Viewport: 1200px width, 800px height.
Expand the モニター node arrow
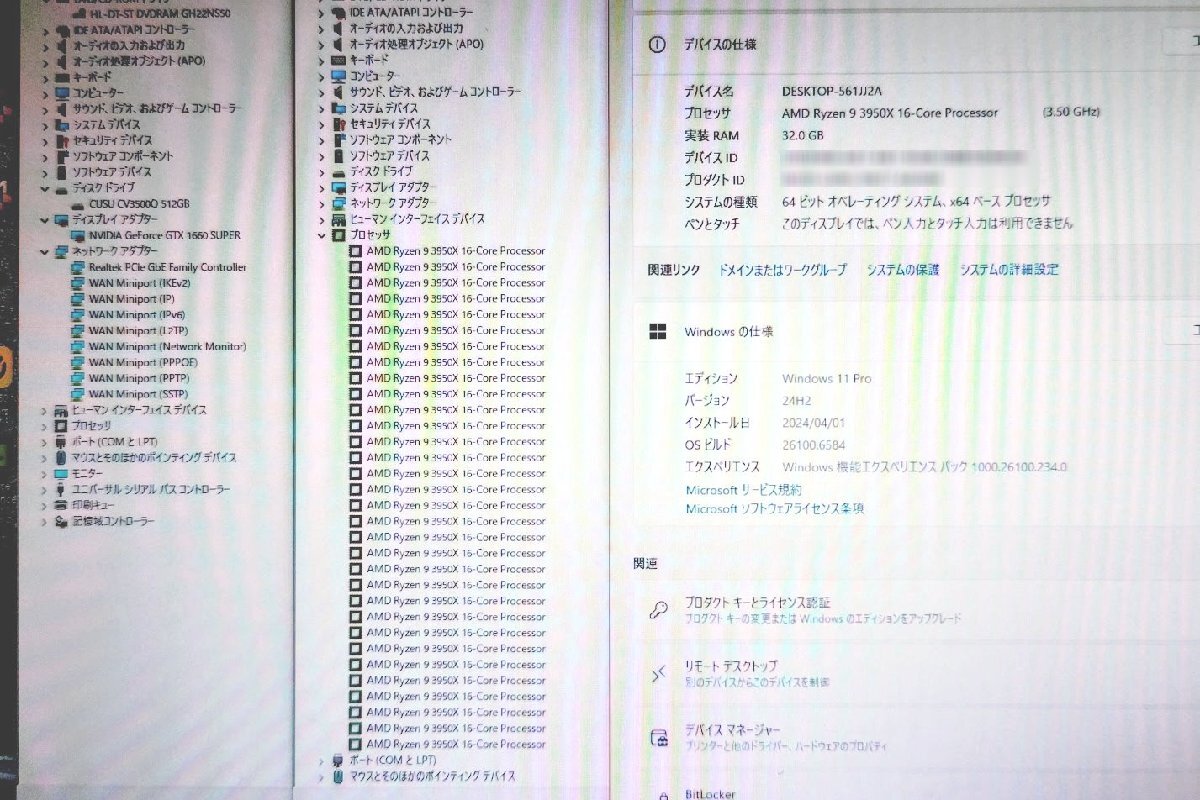pos(45,473)
